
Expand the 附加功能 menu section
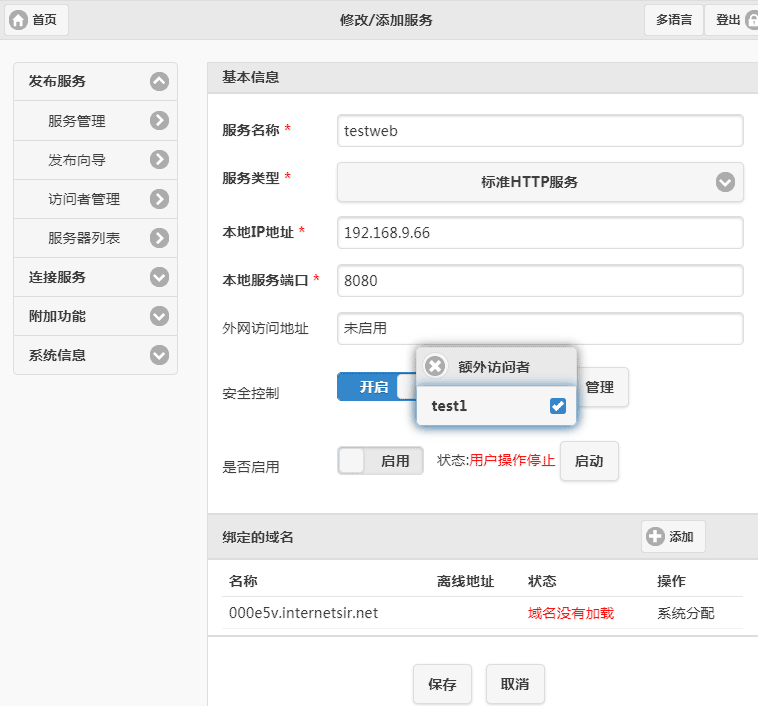pos(159,316)
